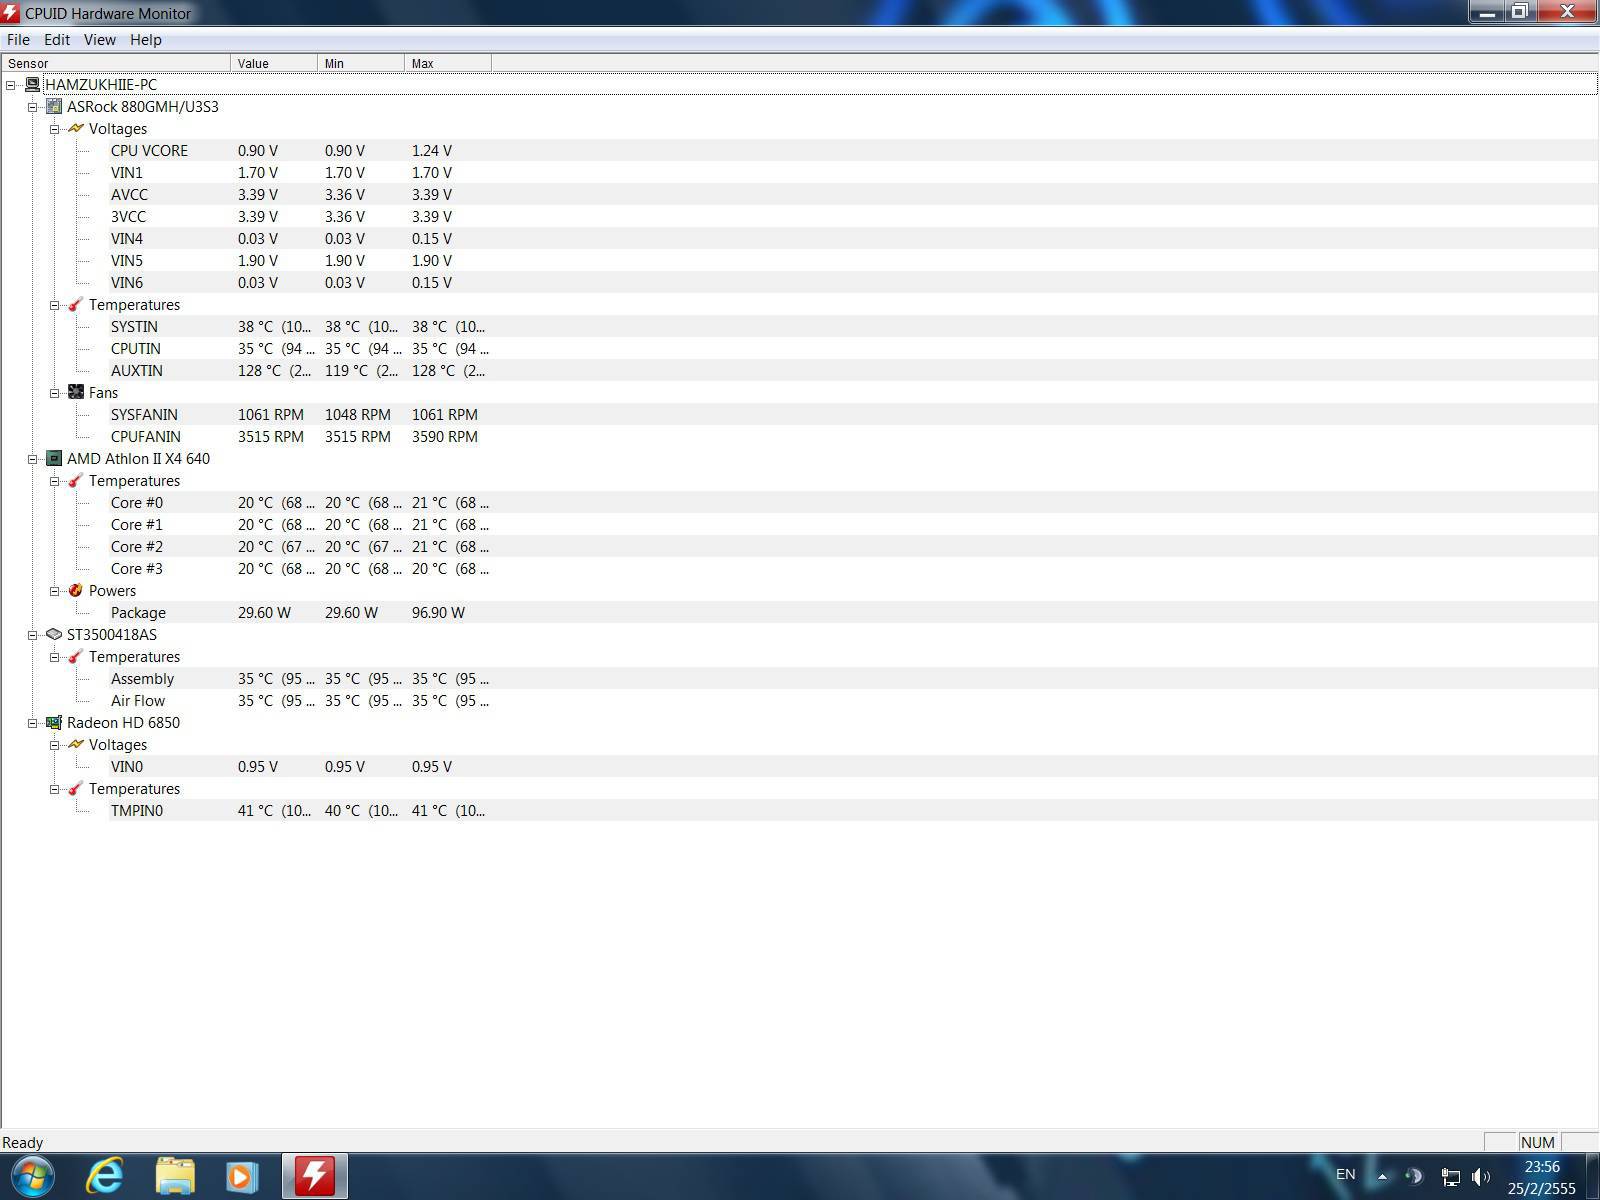The width and height of the screenshot is (1600, 1200).
Task: Click the Fans icon
Action: [76, 393]
